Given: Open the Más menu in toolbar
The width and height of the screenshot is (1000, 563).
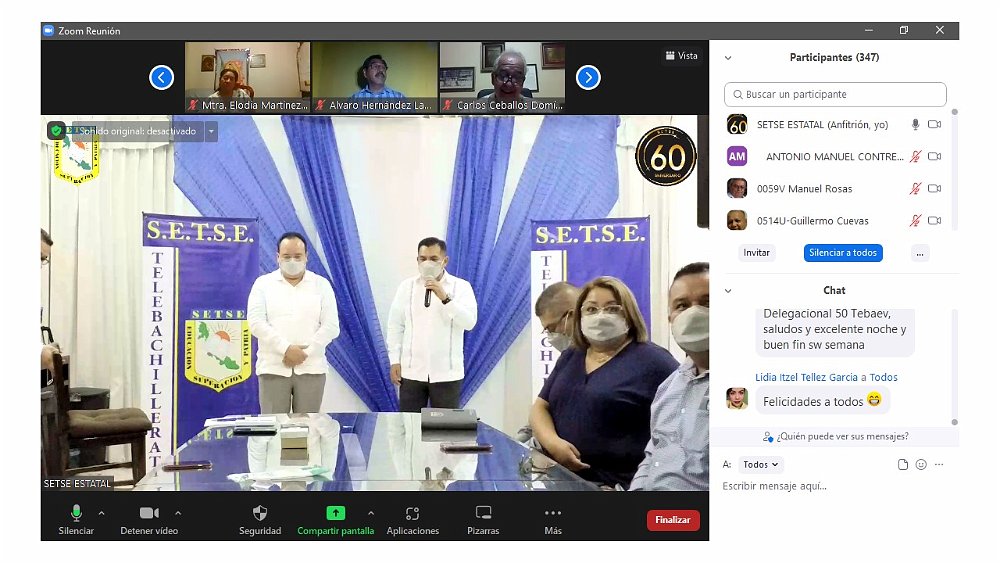Looking at the screenshot, I should coord(553,514).
